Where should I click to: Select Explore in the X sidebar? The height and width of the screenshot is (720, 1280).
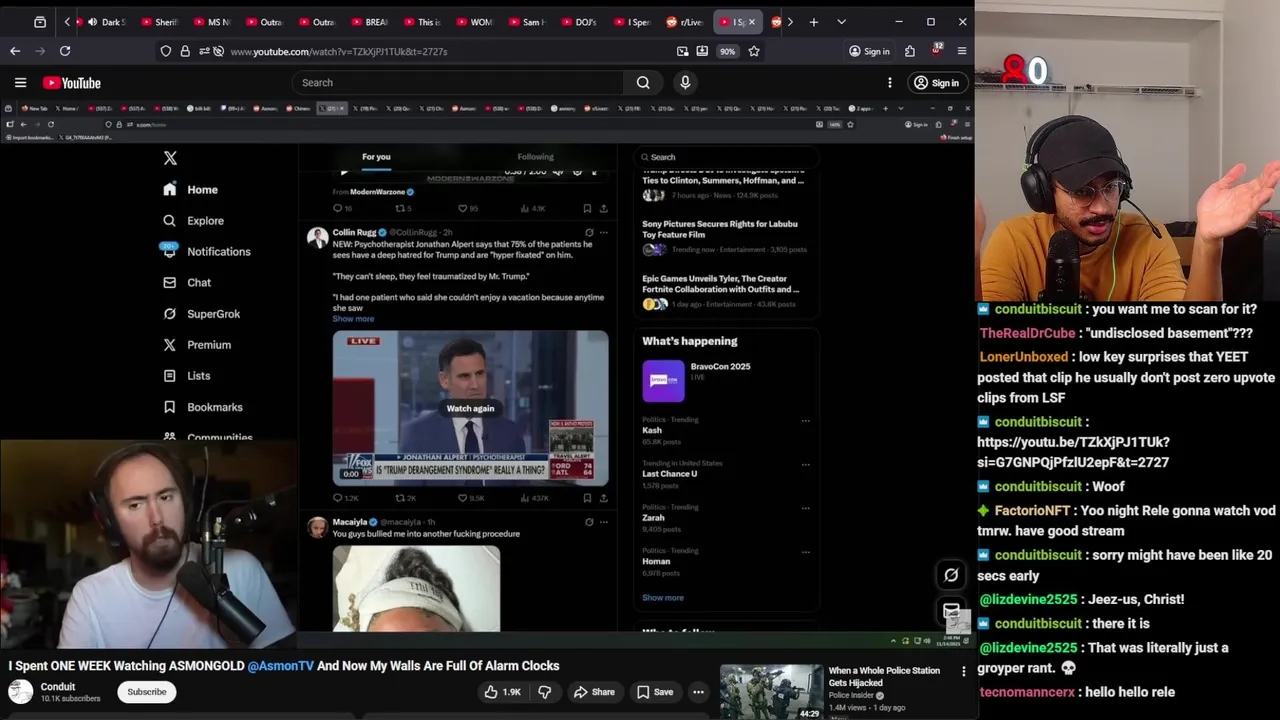point(194,221)
